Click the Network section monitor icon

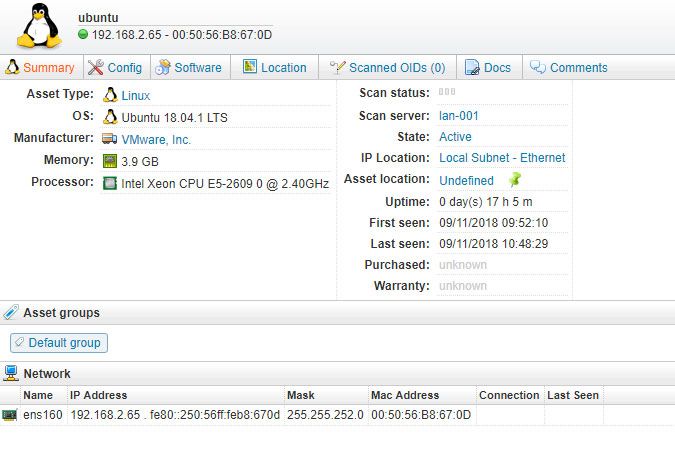tap(11, 373)
